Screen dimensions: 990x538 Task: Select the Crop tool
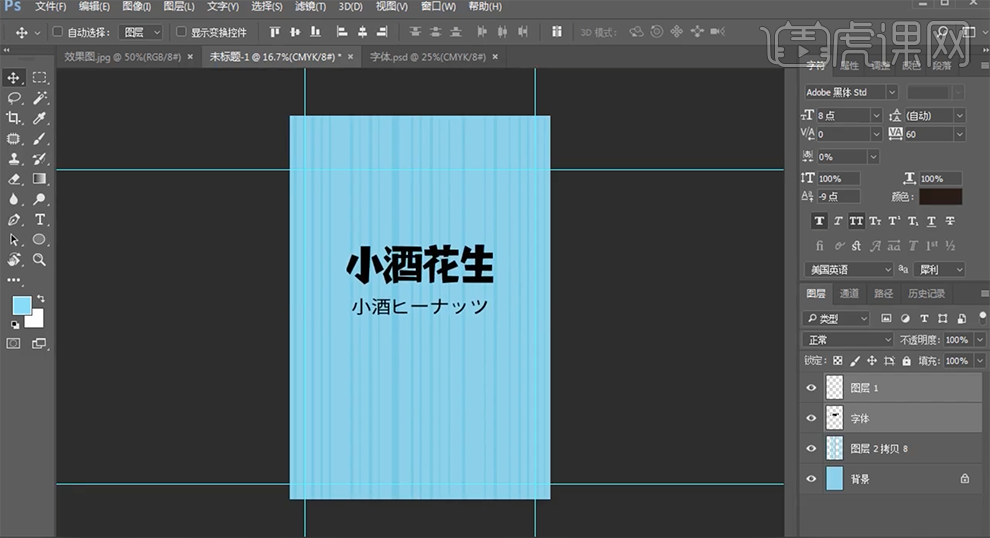13,118
